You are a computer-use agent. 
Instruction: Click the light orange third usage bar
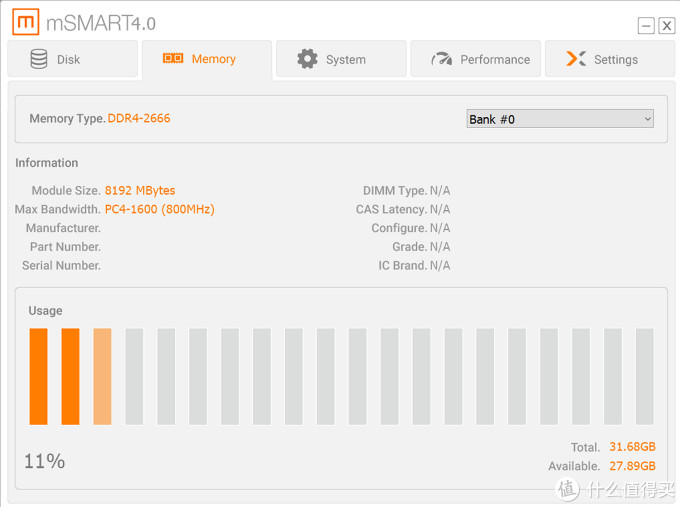pos(102,376)
